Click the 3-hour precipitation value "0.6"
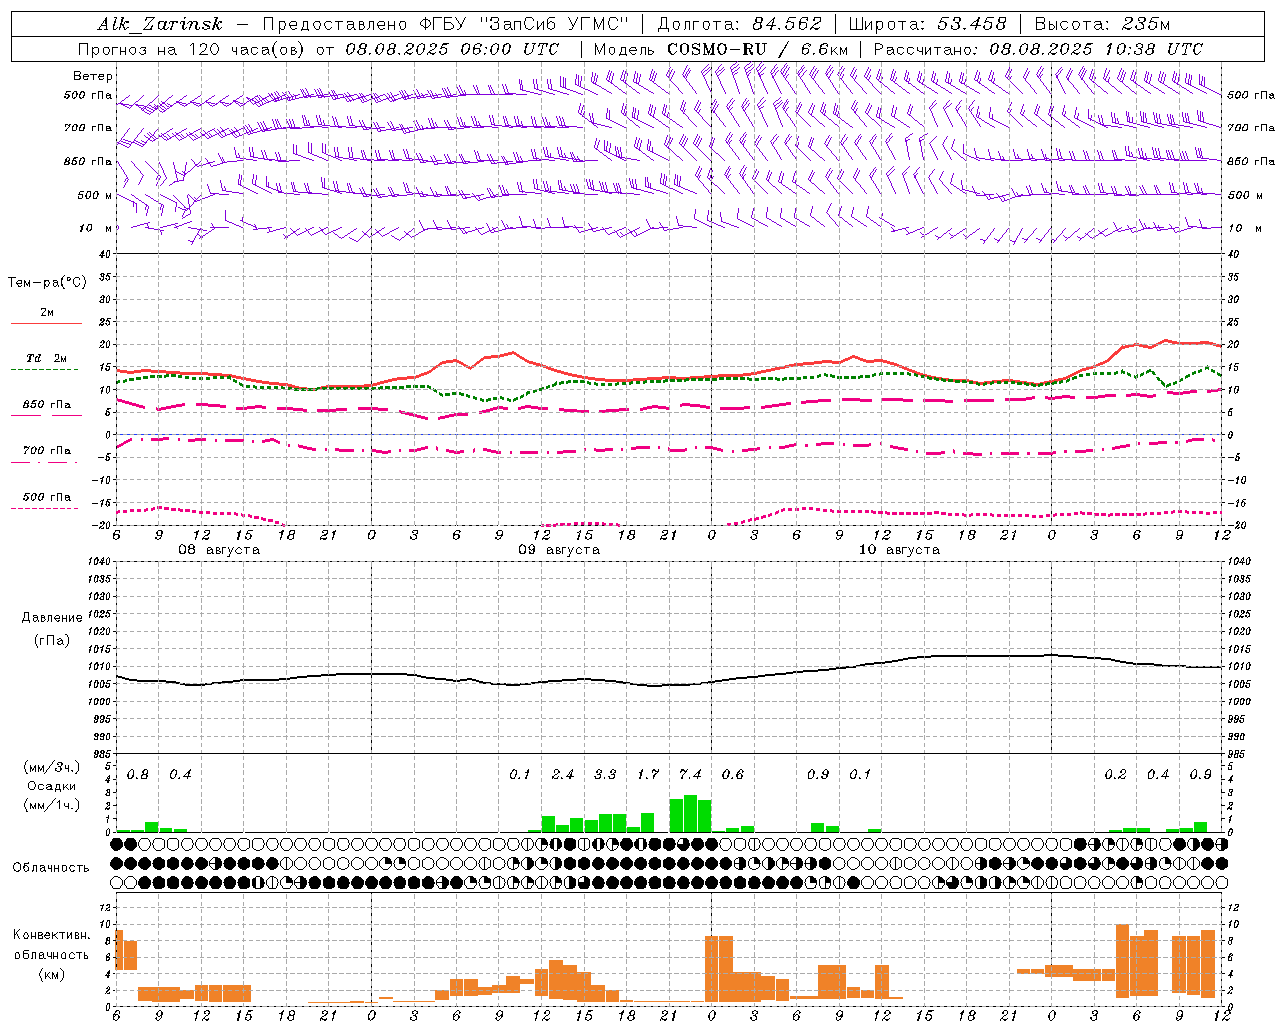This screenshot has height=1024, width=1280. click(733, 774)
